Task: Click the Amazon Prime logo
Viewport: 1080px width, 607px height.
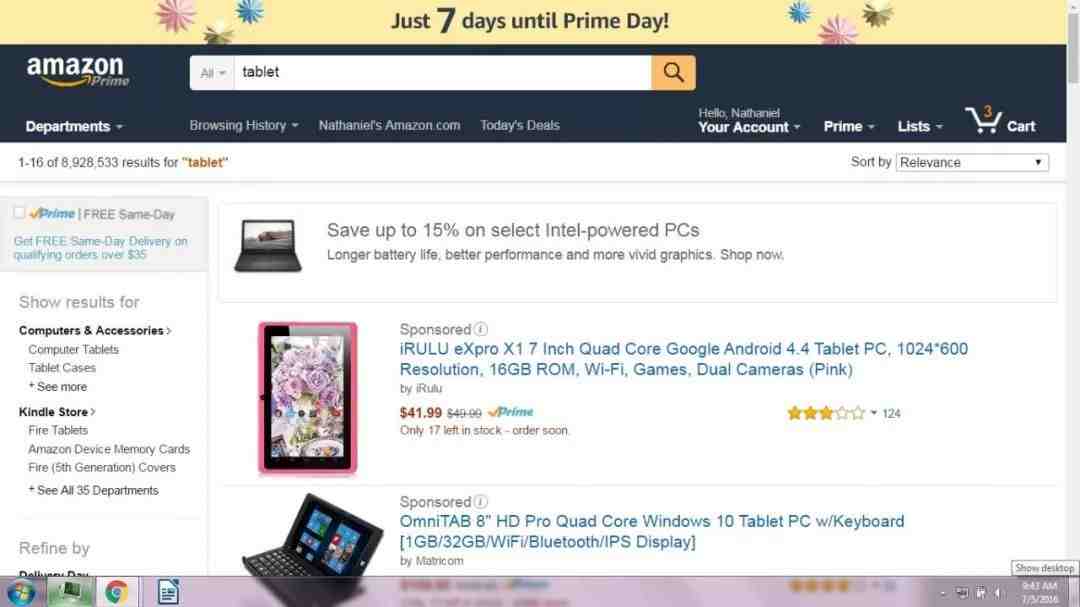Action: click(78, 72)
